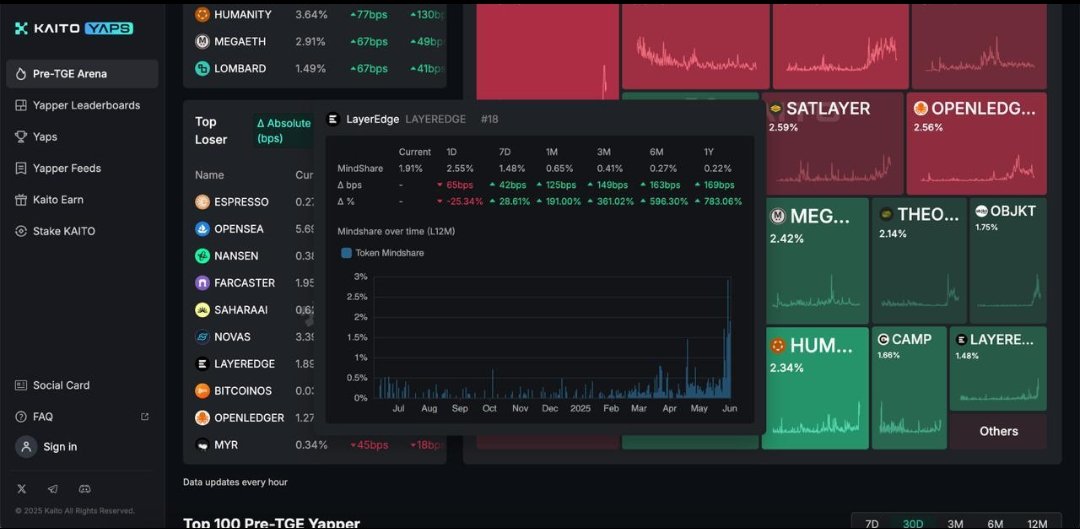This screenshot has height=529, width=1080.
Task: Click the MYR token logo
Action: pos(202,445)
